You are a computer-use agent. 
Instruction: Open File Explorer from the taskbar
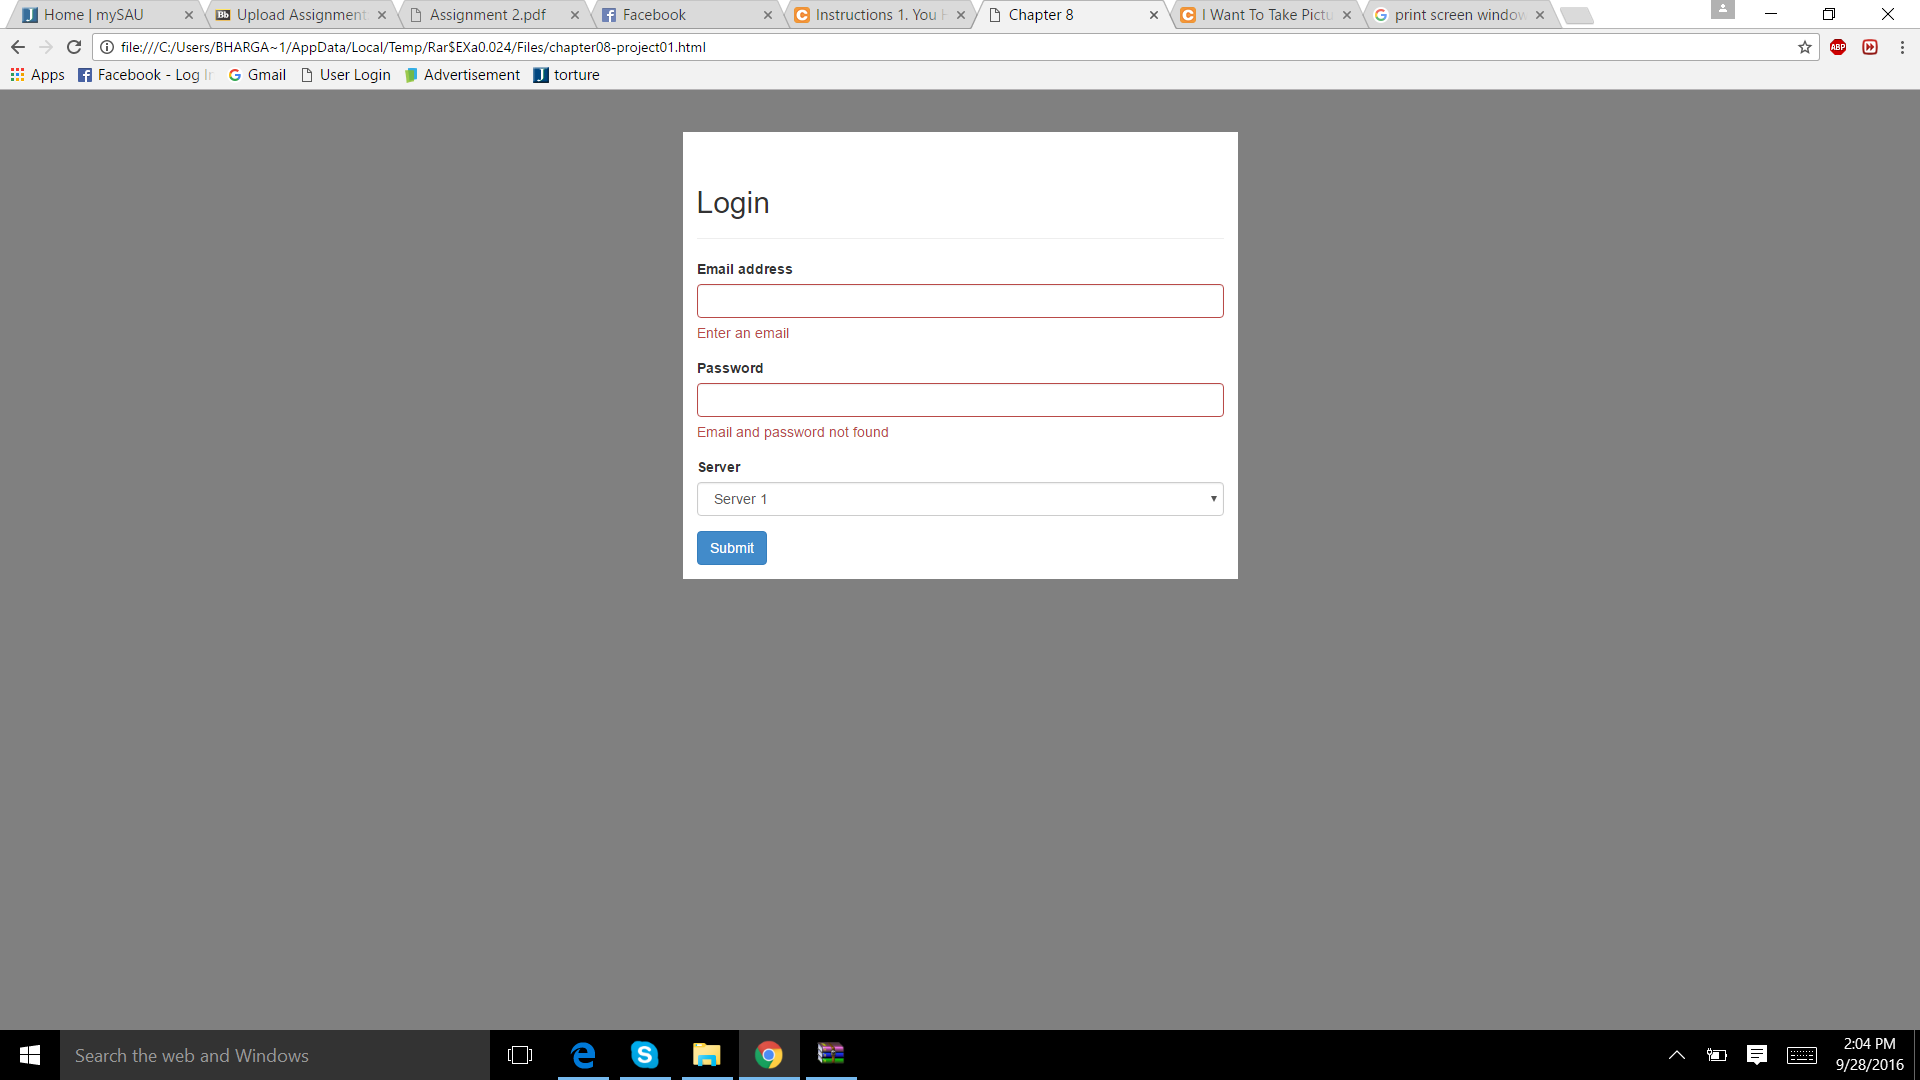tap(707, 1055)
